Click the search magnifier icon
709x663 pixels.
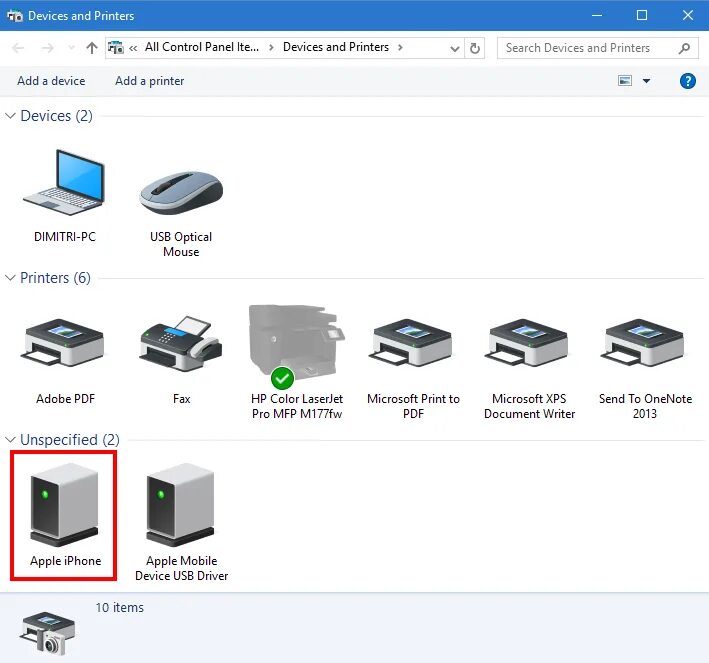(685, 48)
